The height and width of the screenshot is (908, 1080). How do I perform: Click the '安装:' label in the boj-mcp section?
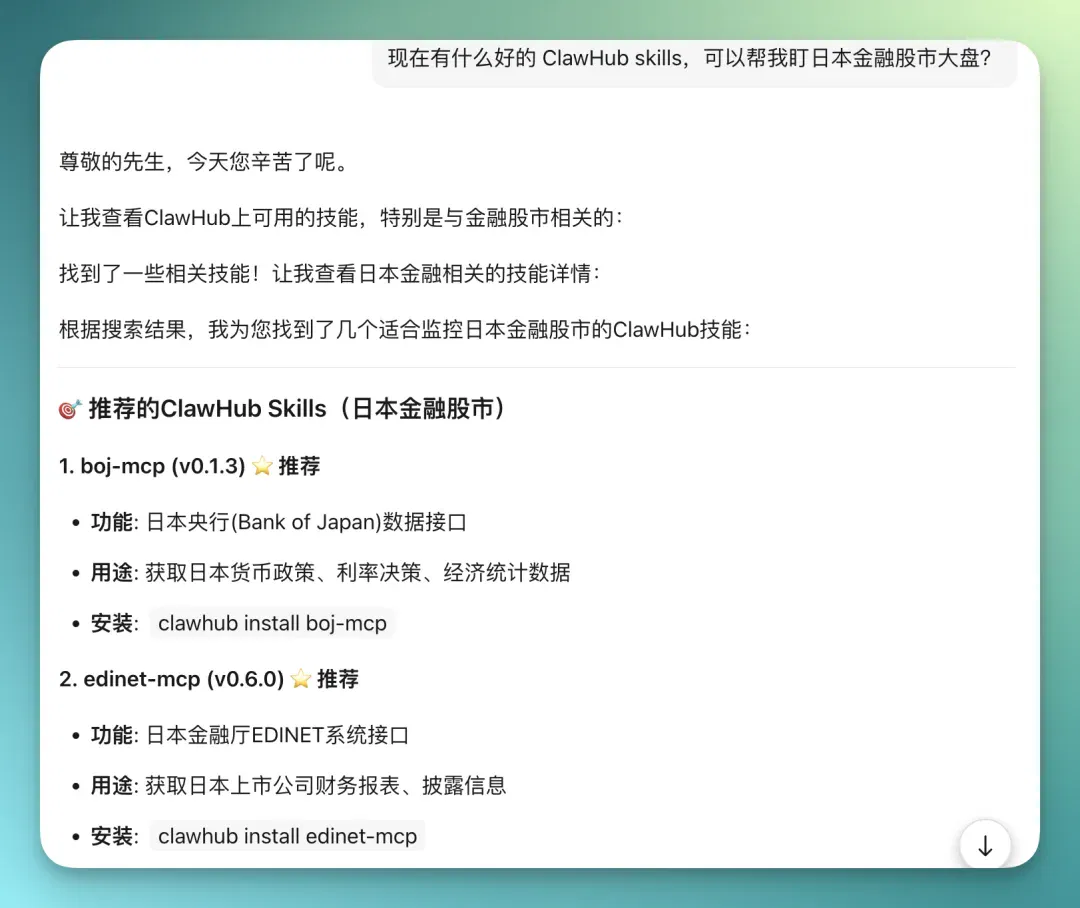pyautogui.click(x=114, y=623)
